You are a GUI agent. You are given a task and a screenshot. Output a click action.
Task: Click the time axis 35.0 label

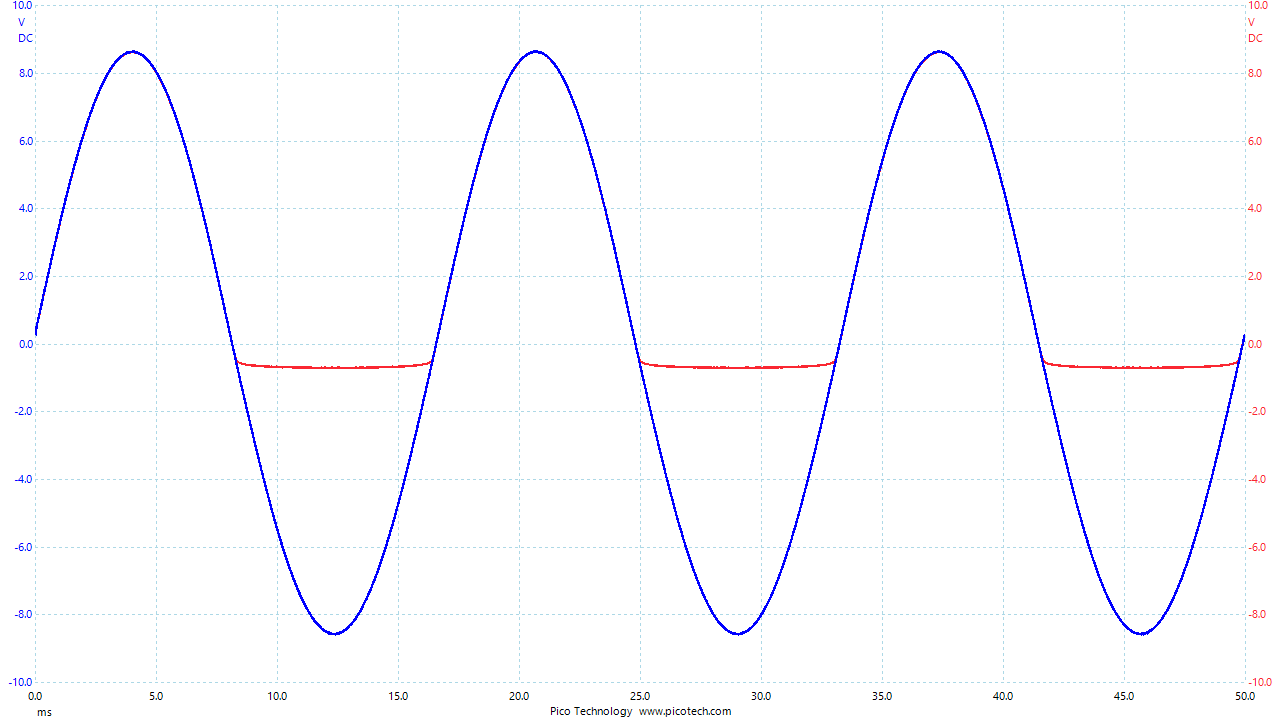pos(882,696)
